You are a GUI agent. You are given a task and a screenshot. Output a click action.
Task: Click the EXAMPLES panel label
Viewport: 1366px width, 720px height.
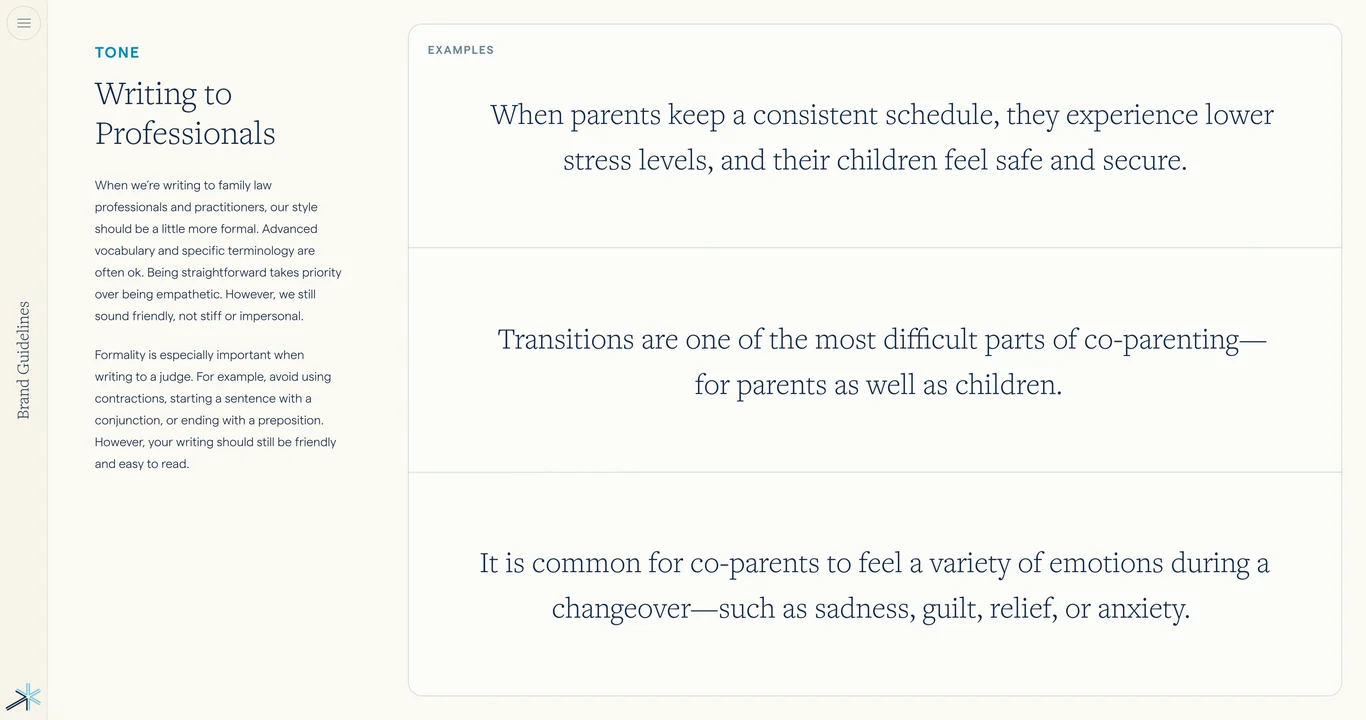pos(461,50)
